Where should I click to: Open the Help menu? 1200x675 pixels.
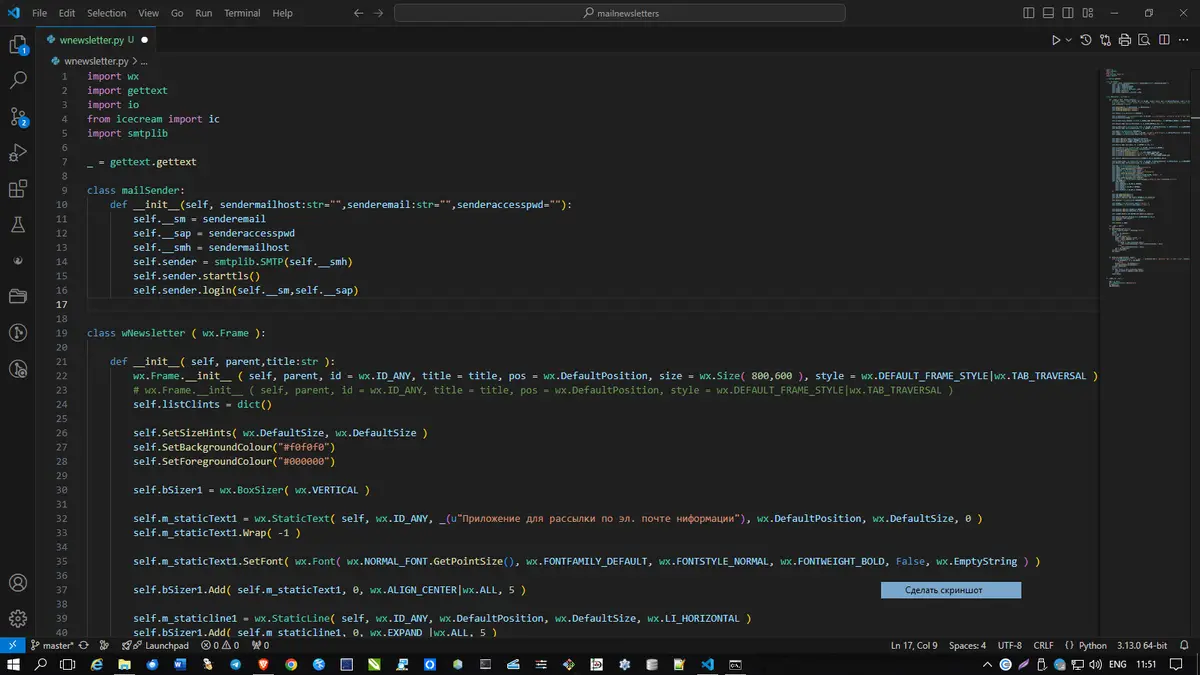[x=283, y=13]
